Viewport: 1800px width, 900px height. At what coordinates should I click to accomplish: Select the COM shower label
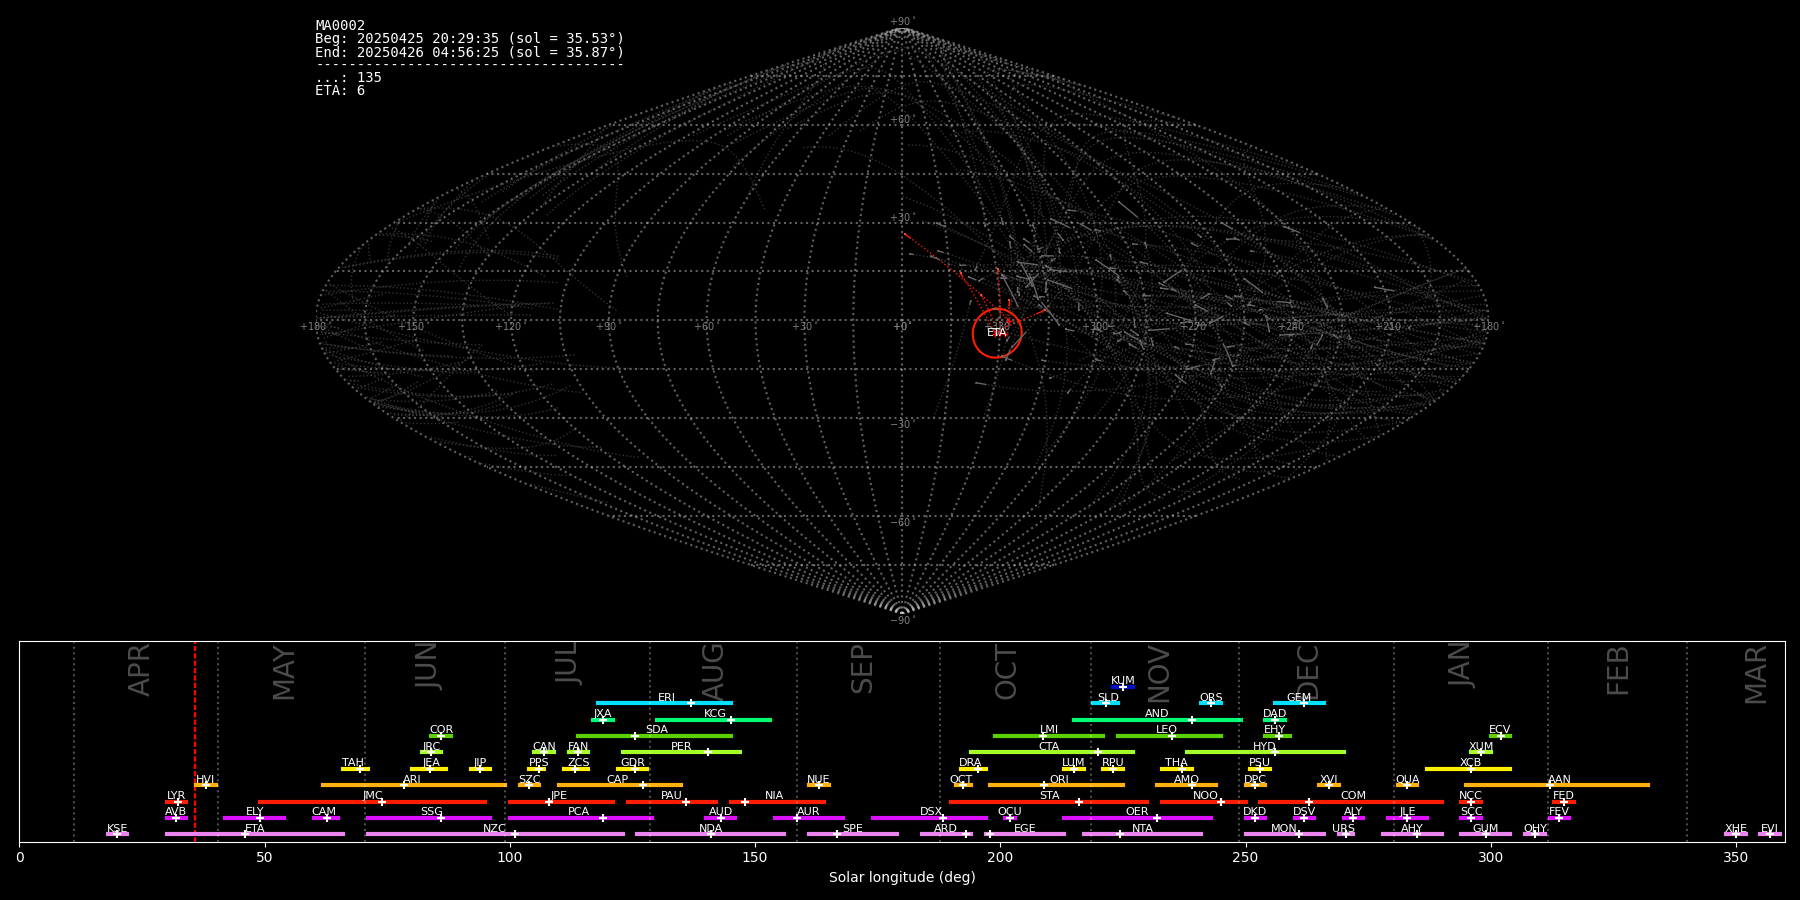pyautogui.click(x=1354, y=796)
